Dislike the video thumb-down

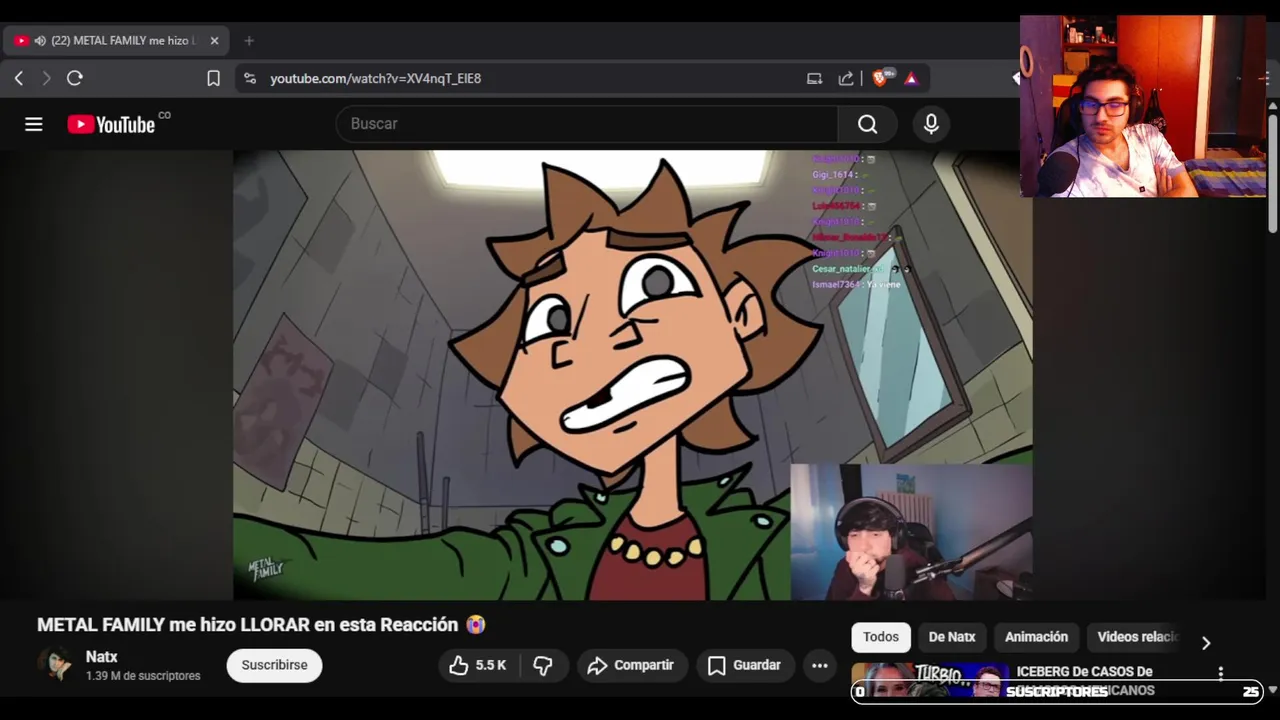point(543,665)
